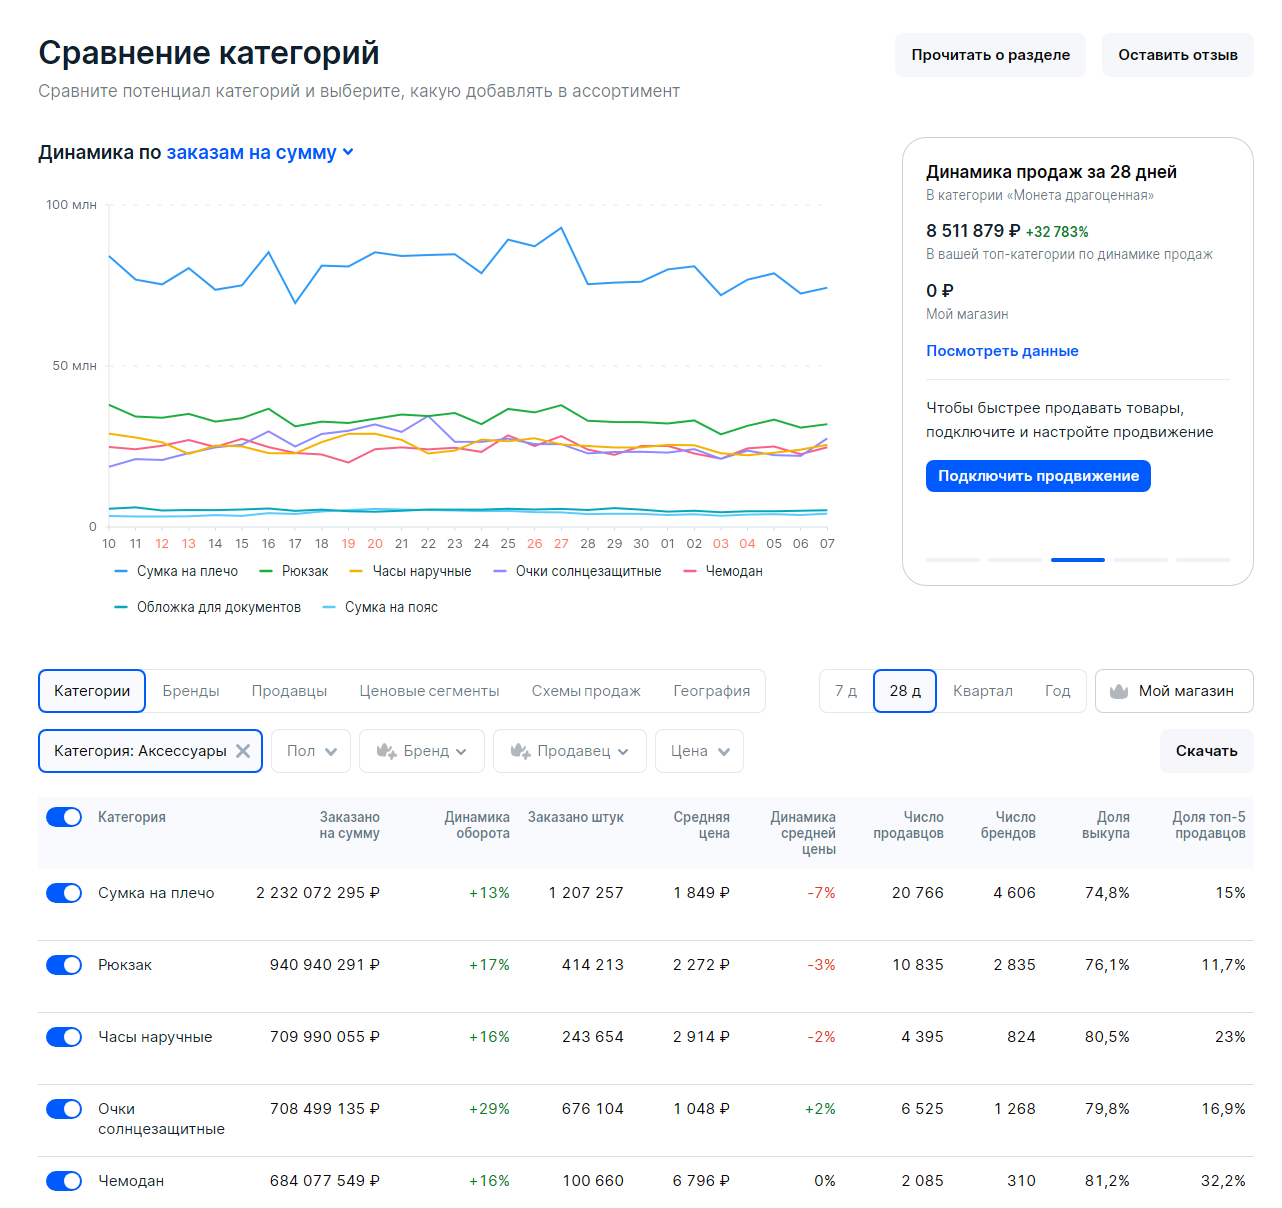
Task: Click the Часы наручные yellow legend marker
Action: (356, 571)
